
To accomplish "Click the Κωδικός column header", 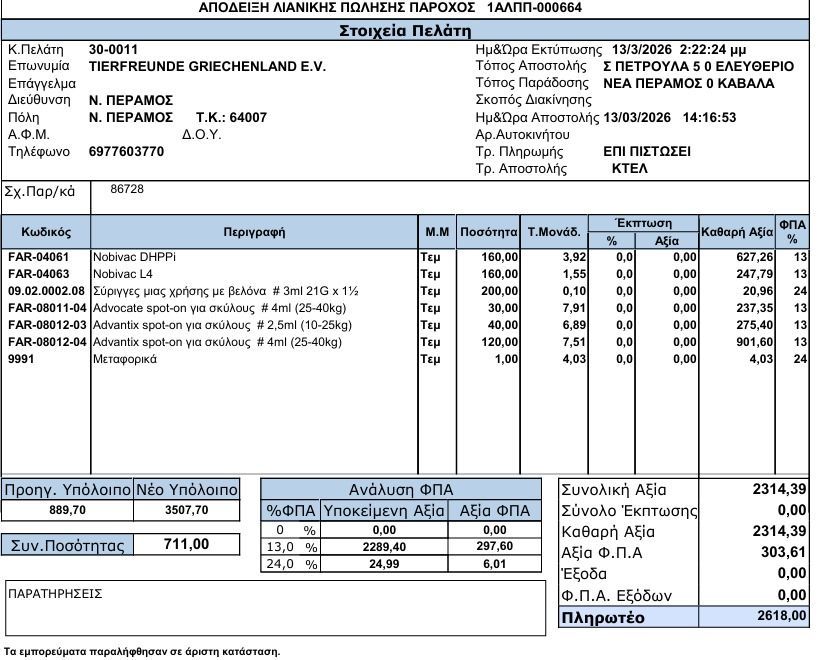I will (x=46, y=232).
